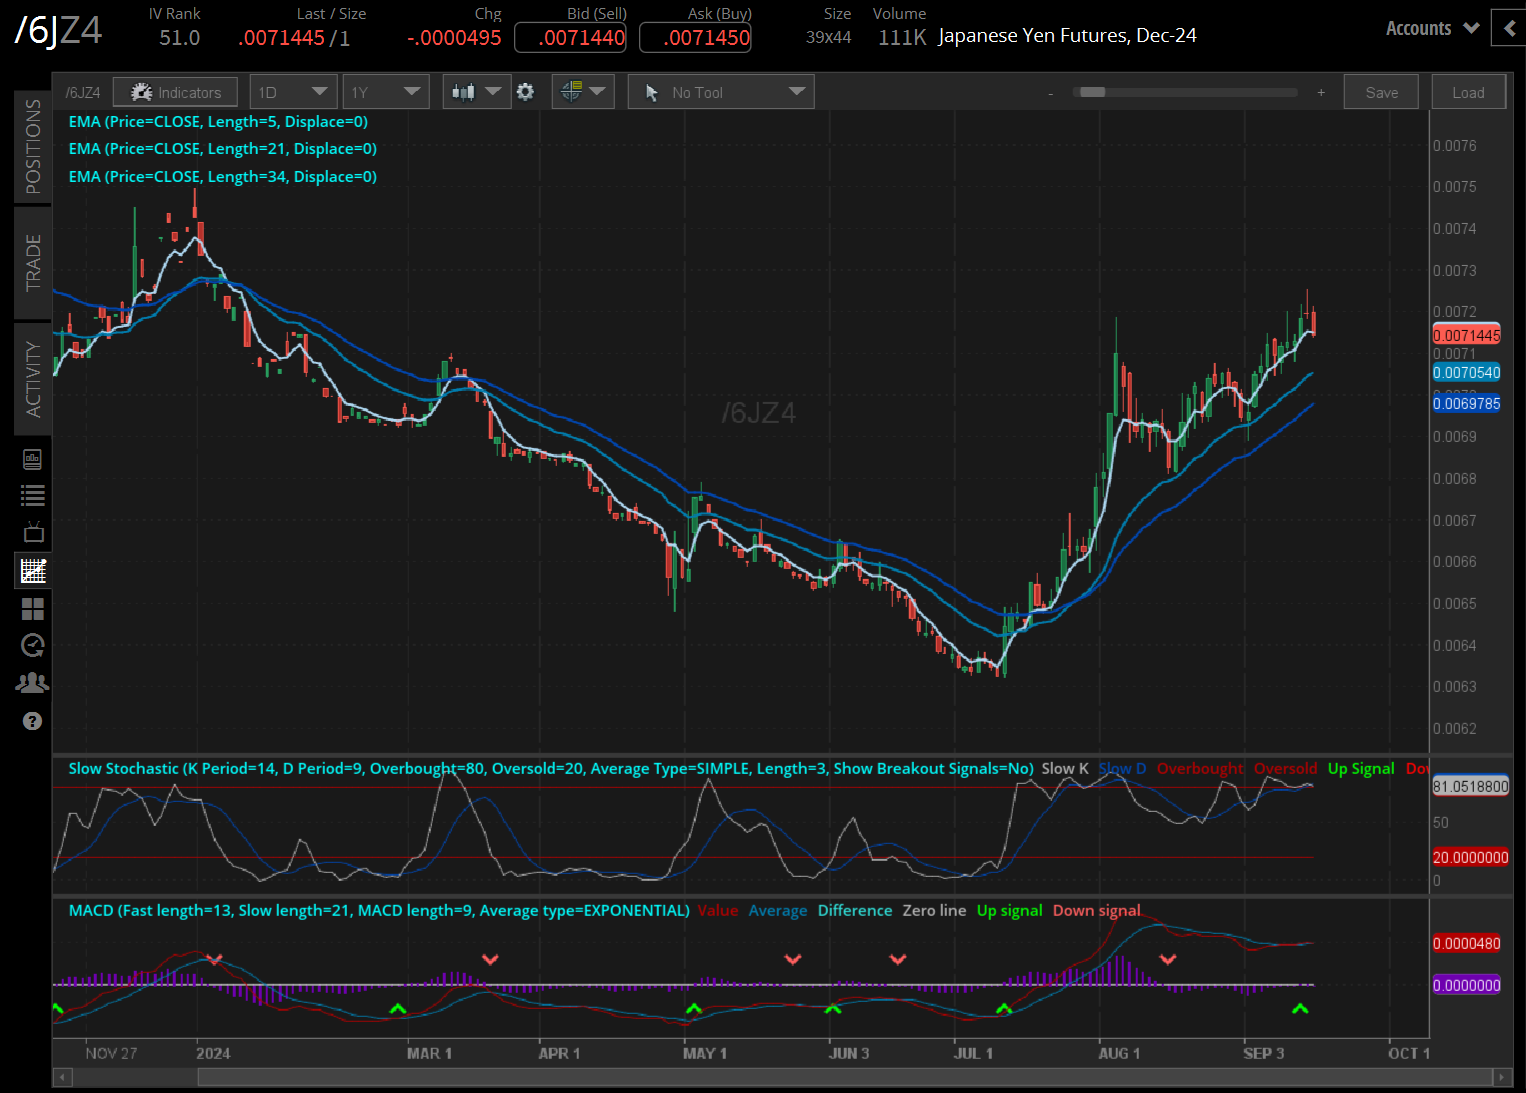
Task: Switch to the TRADE tab
Action: coord(33,262)
